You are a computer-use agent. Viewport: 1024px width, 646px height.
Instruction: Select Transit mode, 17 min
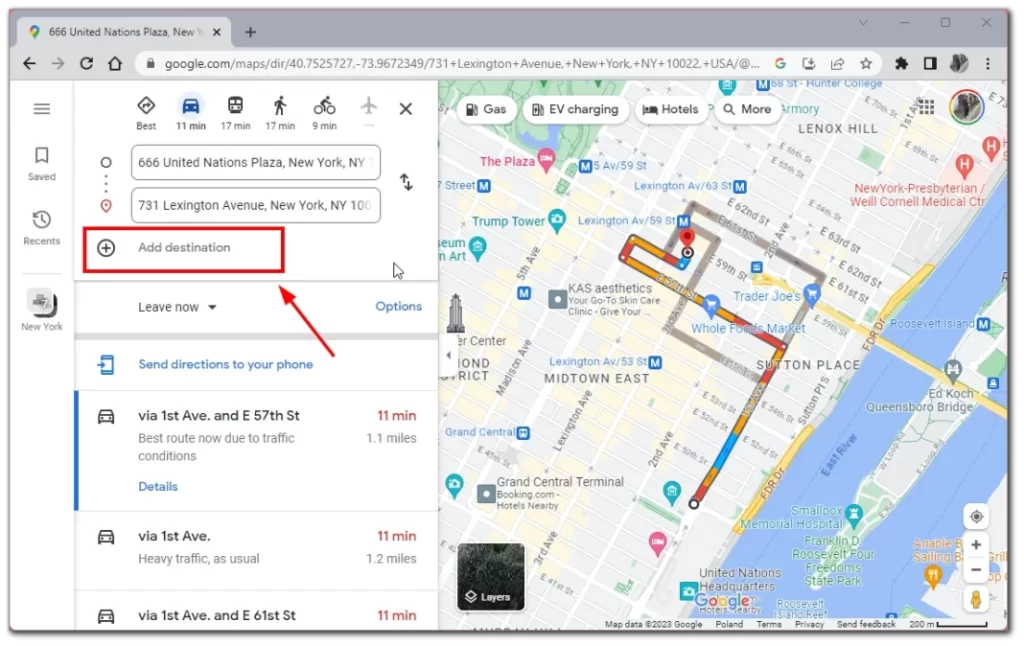tap(235, 113)
